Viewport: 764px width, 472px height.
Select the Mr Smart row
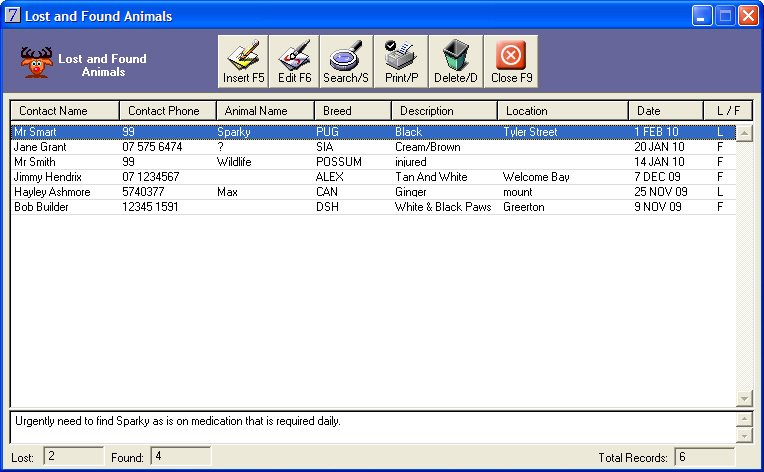pyautogui.click(x=373, y=132)
